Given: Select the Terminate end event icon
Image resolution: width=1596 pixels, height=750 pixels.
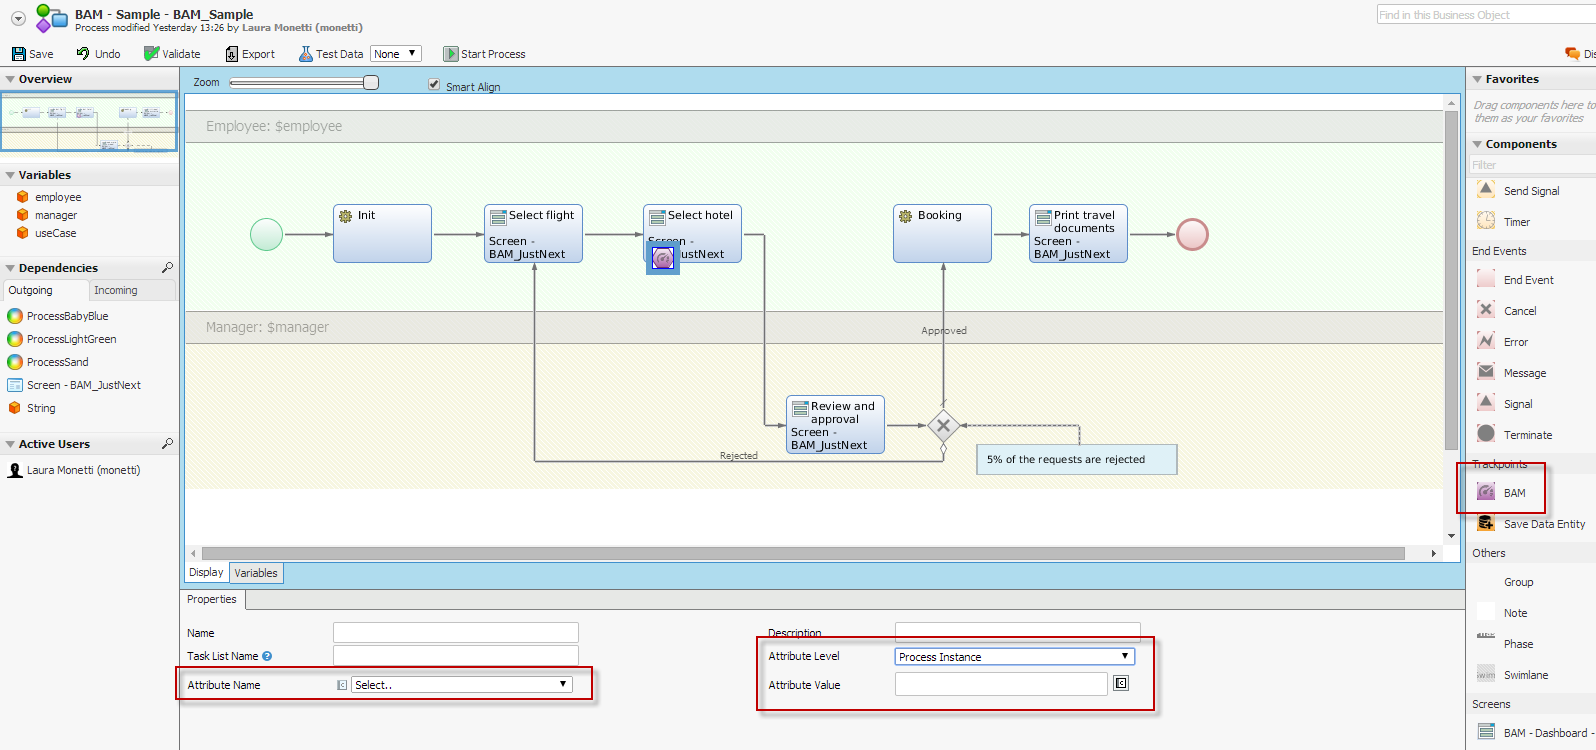Looking at the screenshot, I should point(1486,434).
